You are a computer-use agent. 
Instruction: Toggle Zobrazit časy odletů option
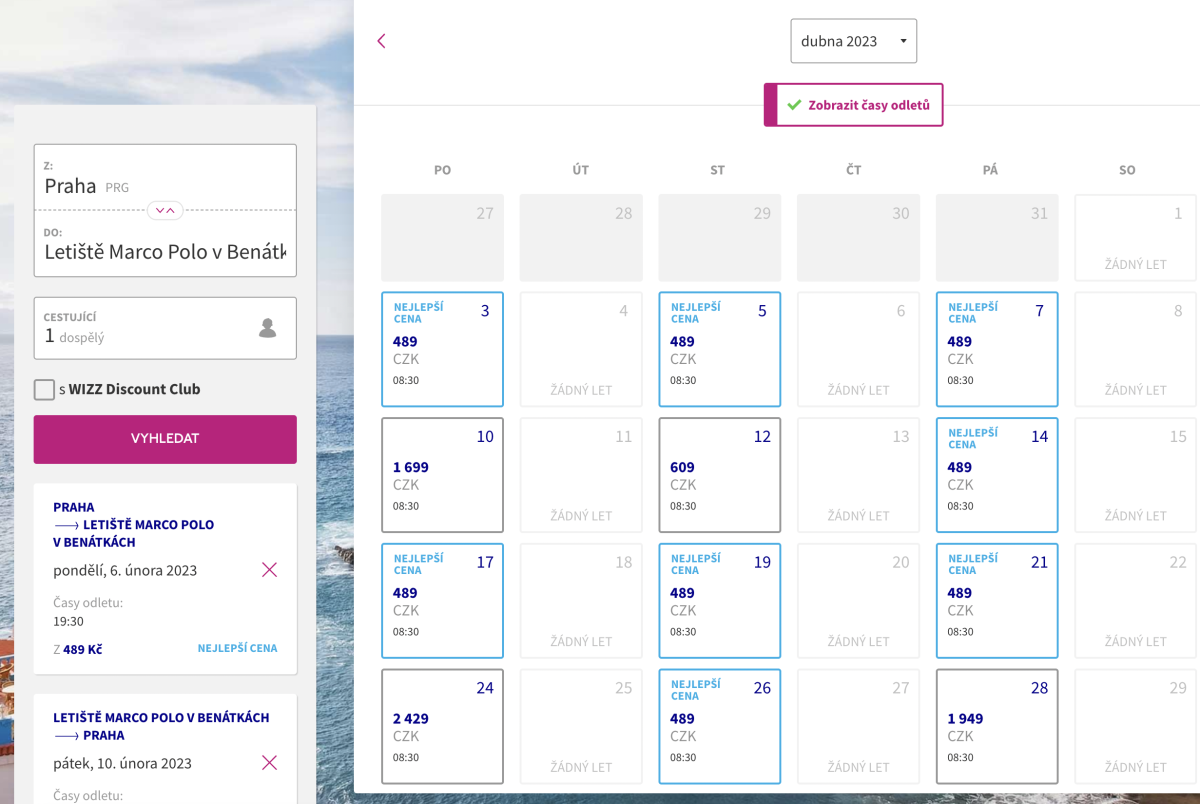[x=854, y=105]
